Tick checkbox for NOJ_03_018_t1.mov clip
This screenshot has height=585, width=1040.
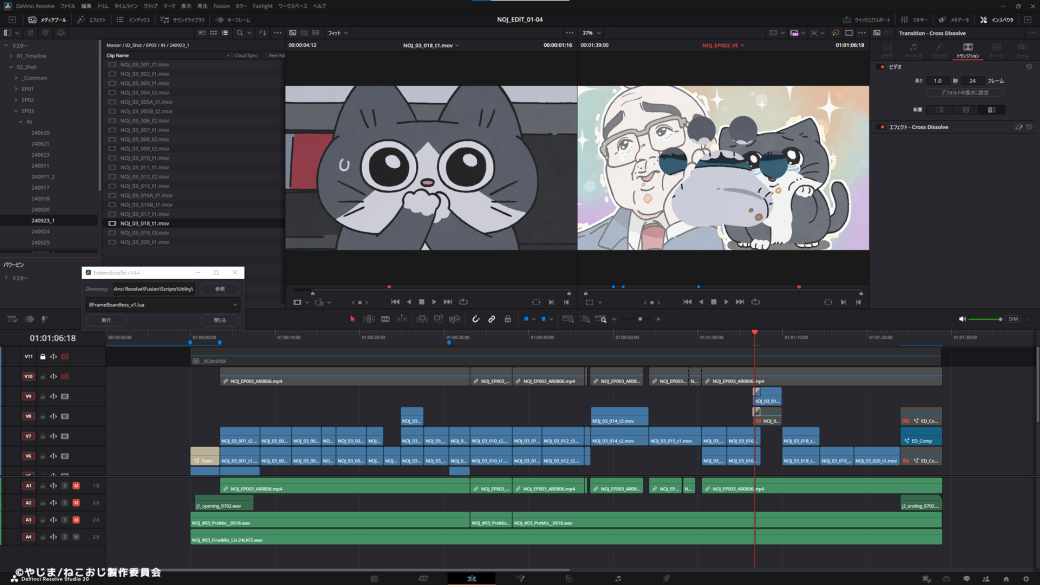tap(112, 224)
